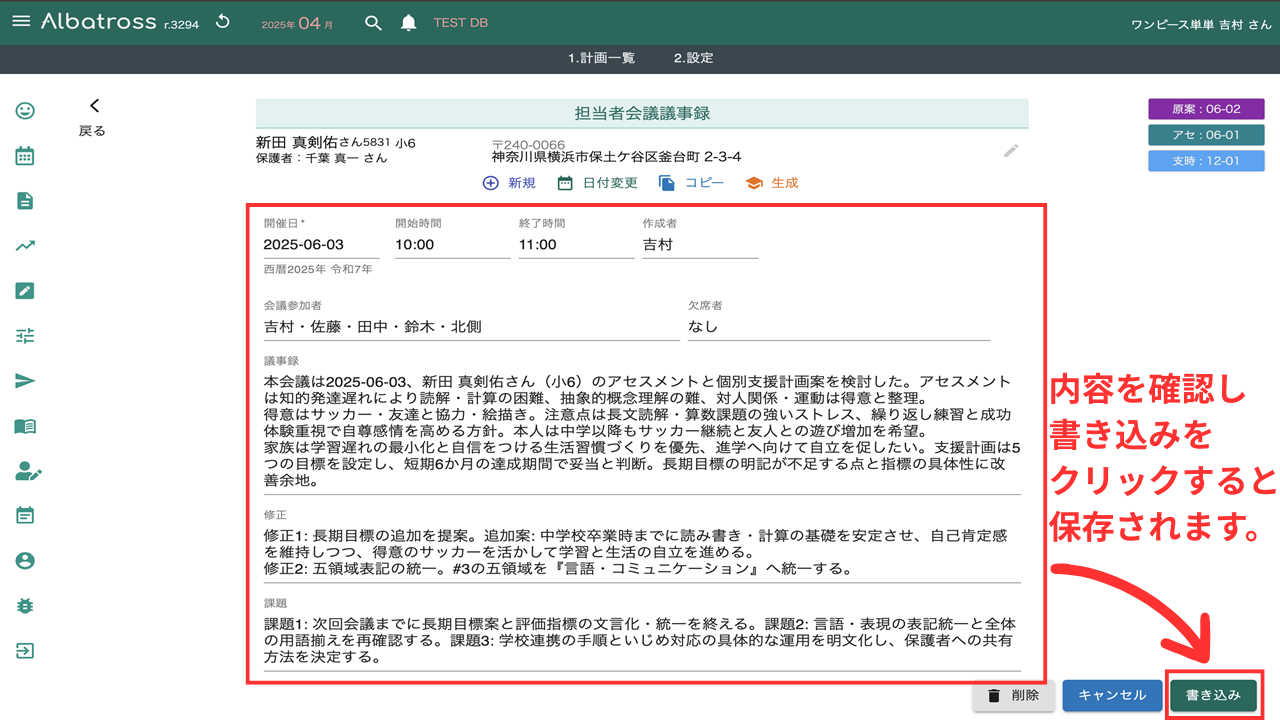Click the 生成 button
This screenshot has height=720, width=1280.
772,183
